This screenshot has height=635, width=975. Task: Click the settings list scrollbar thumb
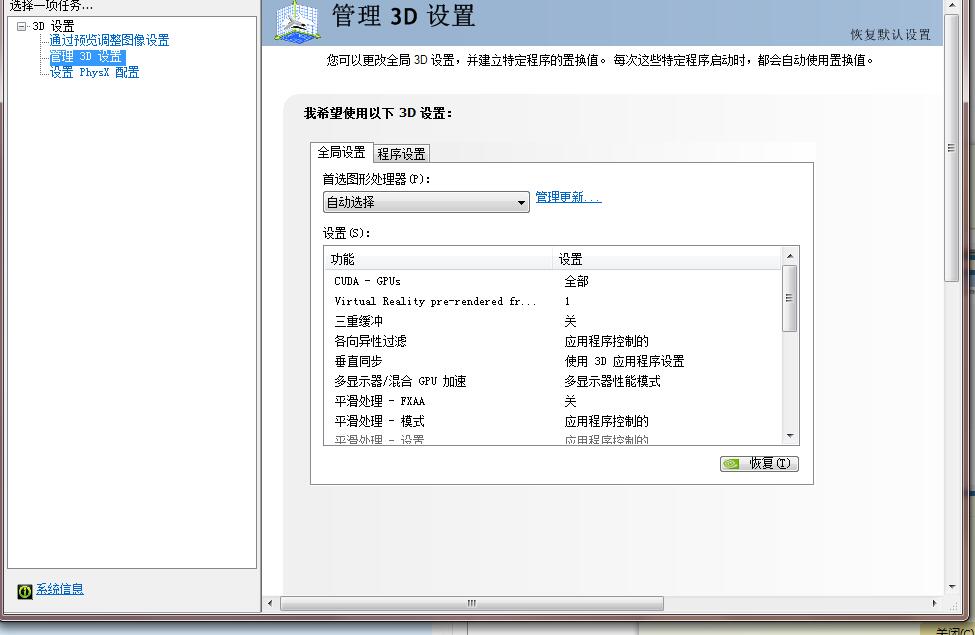pos(790,299)
